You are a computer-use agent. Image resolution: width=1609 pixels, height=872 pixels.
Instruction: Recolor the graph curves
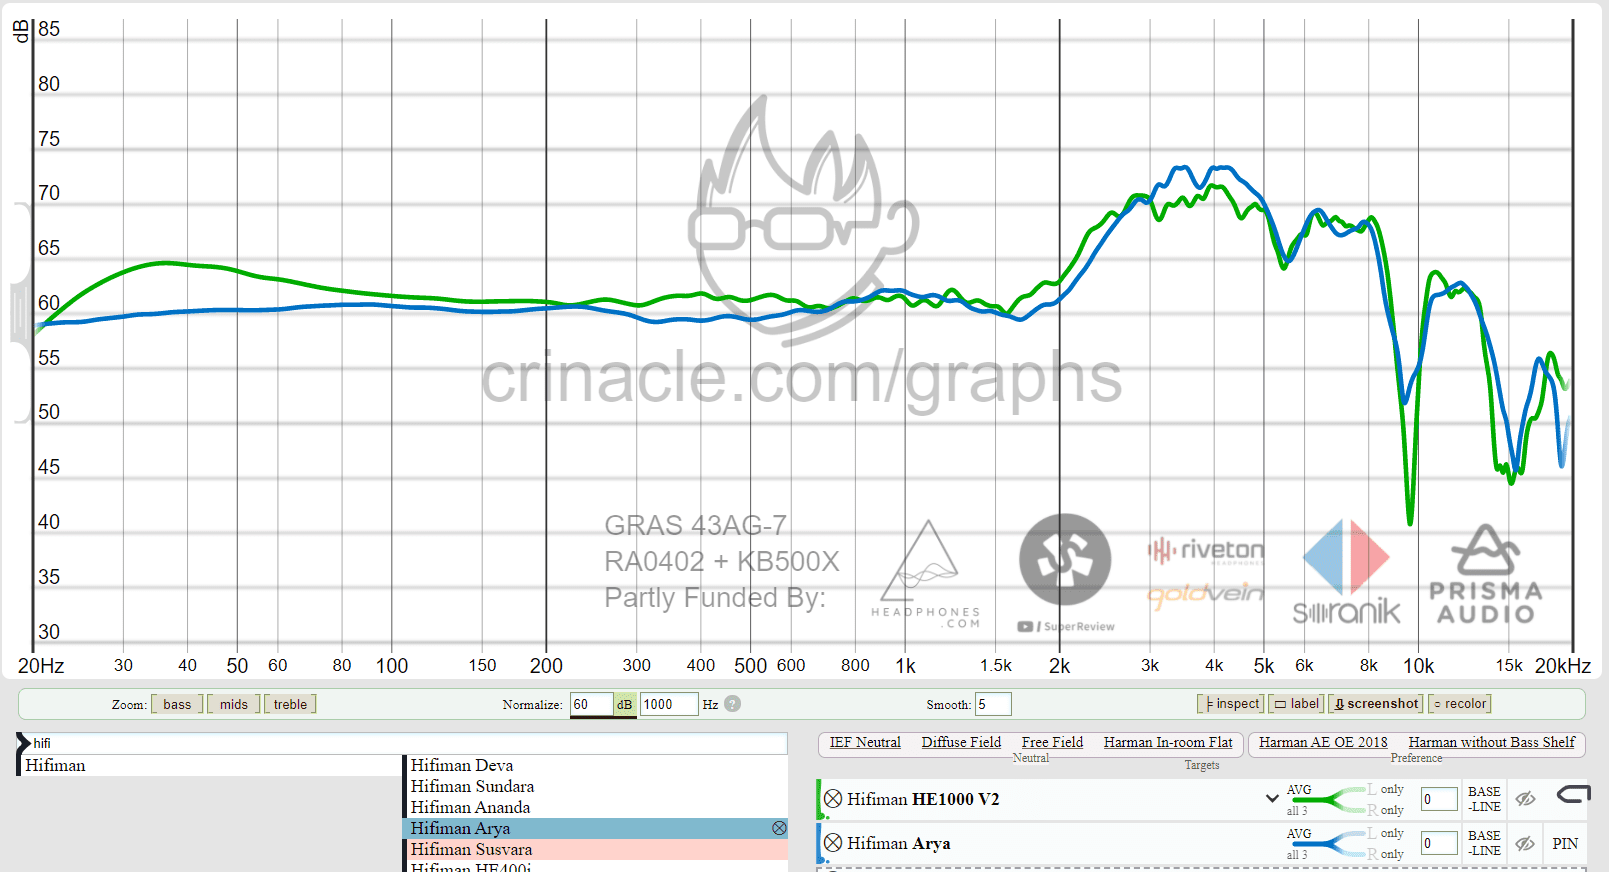click(1460, 704)
